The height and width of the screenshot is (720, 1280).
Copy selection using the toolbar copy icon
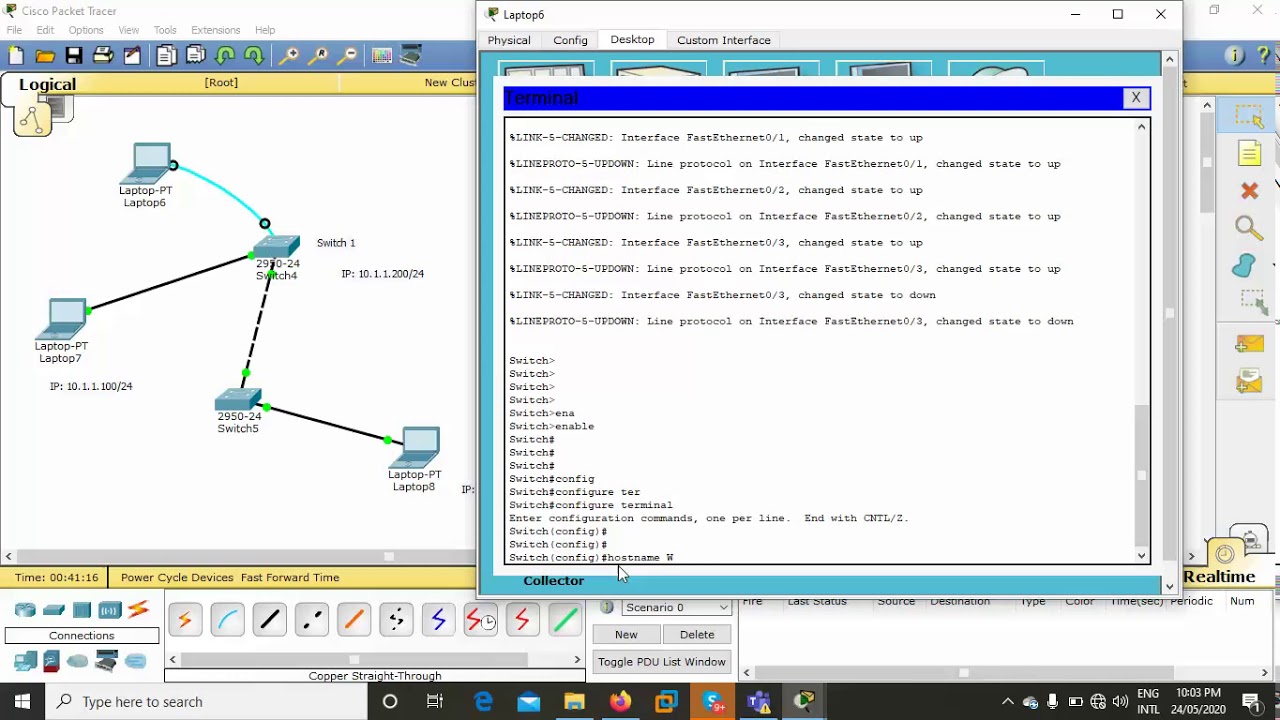[x=166, y=56]
